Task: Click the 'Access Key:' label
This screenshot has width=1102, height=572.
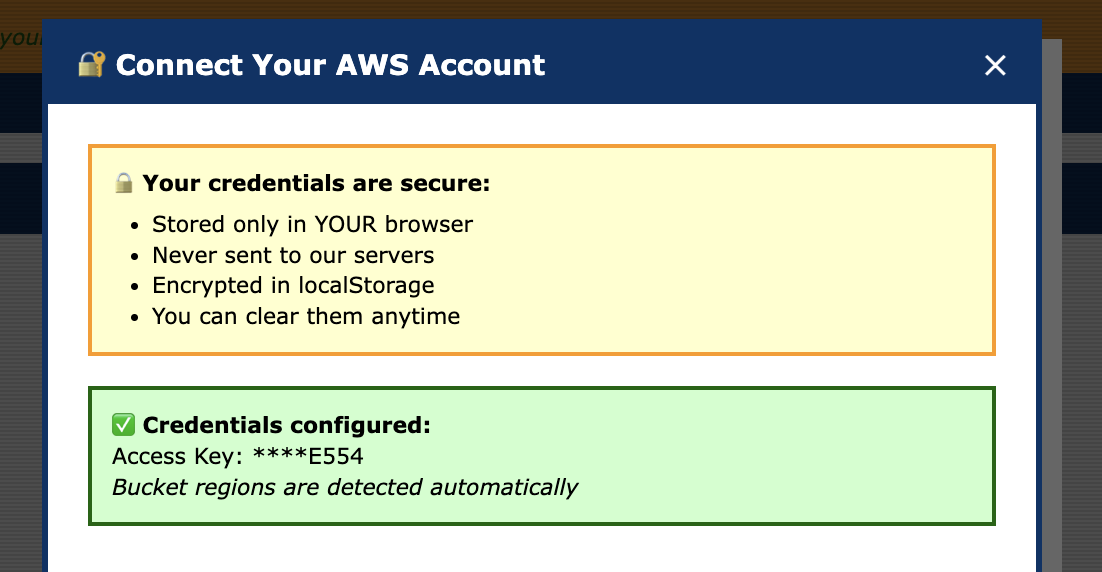Action: pos(178,457)
